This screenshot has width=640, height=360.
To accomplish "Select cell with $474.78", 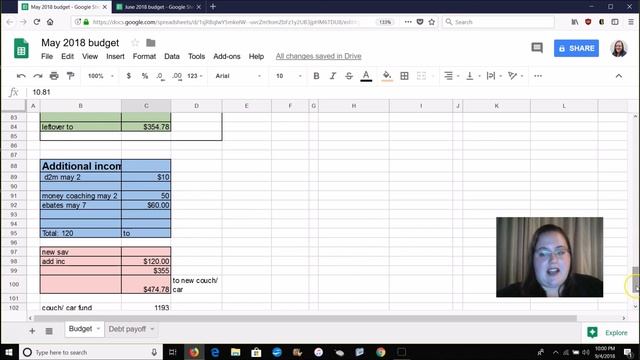I will (x=146, y=284).
